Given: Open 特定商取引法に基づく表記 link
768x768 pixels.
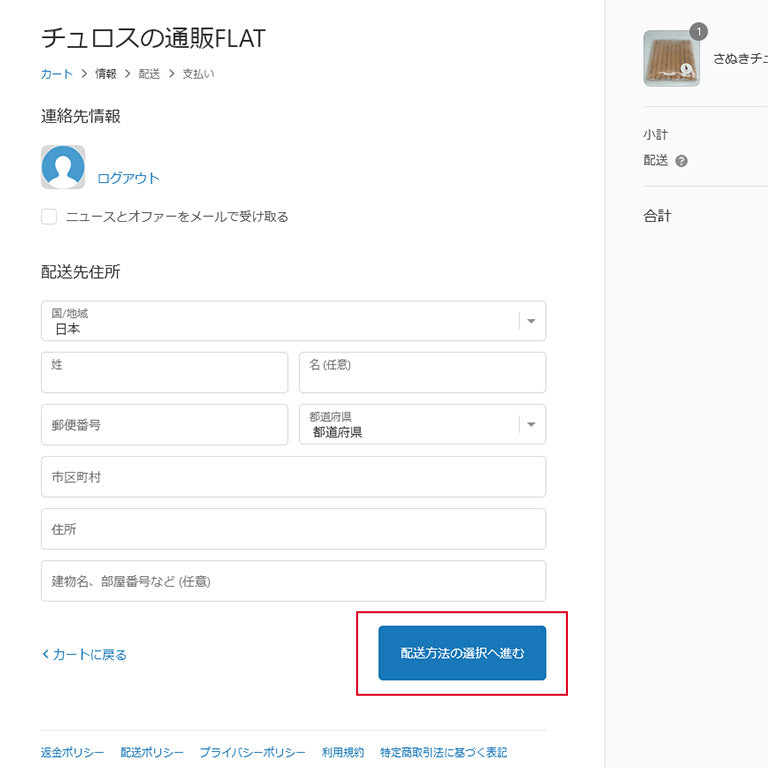Looking at the screenshot, I should coord(443,752).
